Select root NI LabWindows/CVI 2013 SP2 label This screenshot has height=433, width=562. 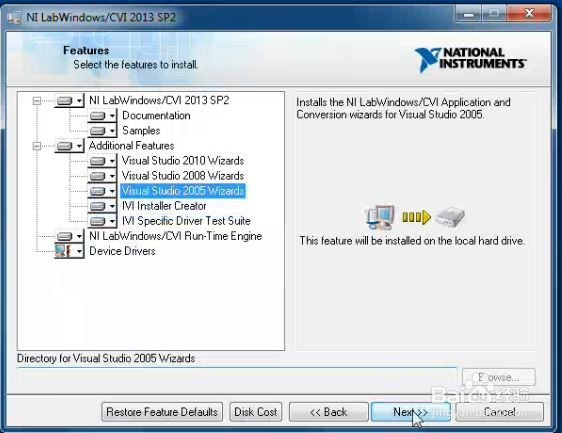159,100
